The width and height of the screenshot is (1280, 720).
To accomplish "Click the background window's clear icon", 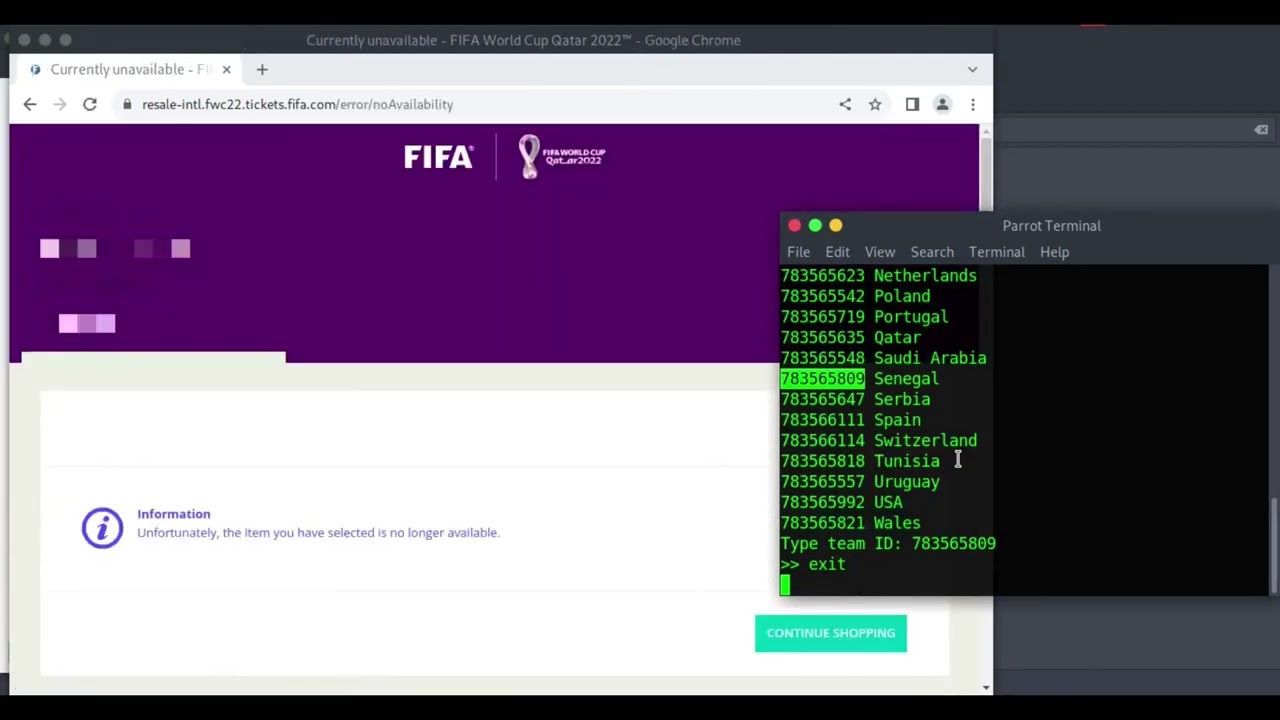I will pyautogui.click(x=1261, y=130).
